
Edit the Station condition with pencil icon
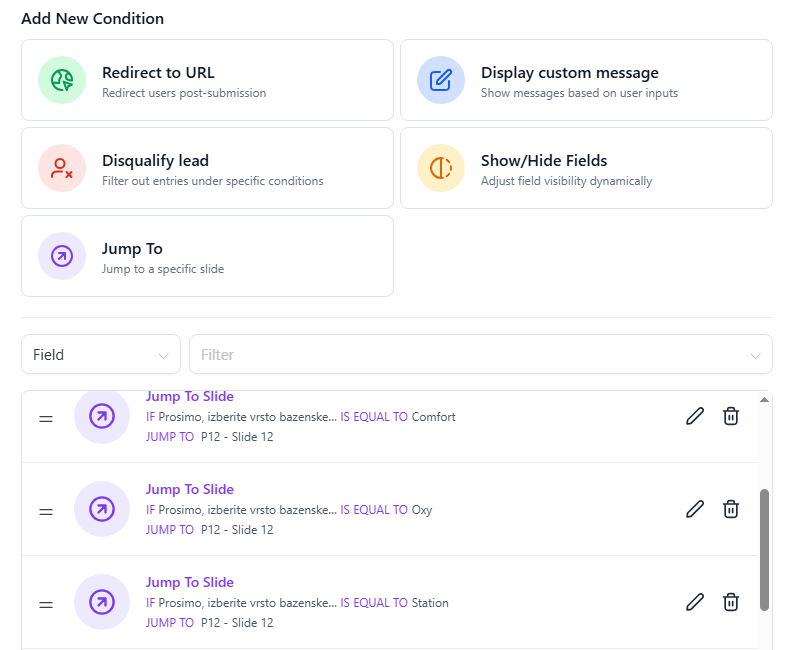click(695, 602)
